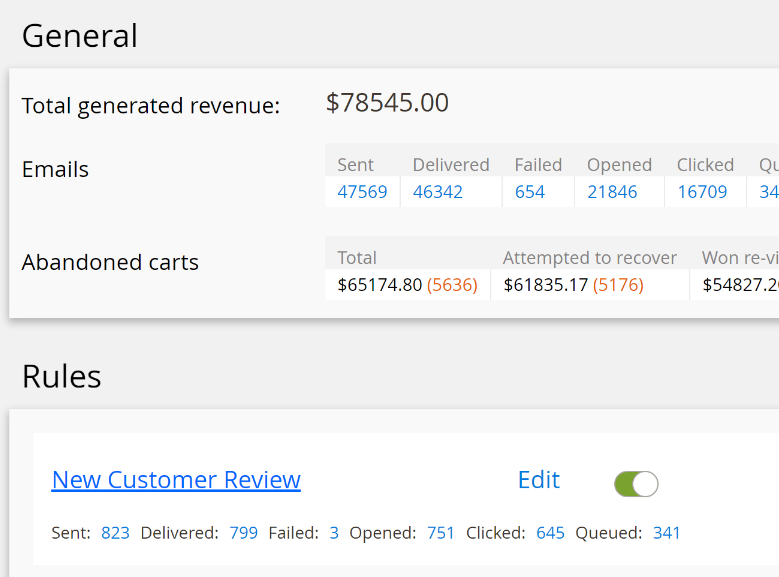
Task: Click Edit for New Customer Review
Action: click(x=538, y=480)
